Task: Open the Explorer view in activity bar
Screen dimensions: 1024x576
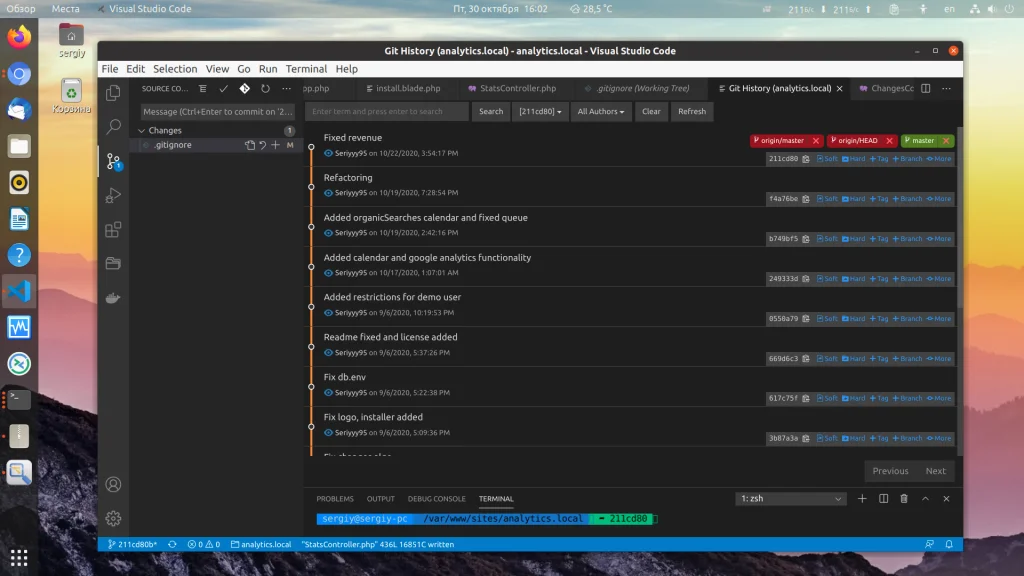Action: (x=113, y=93)
